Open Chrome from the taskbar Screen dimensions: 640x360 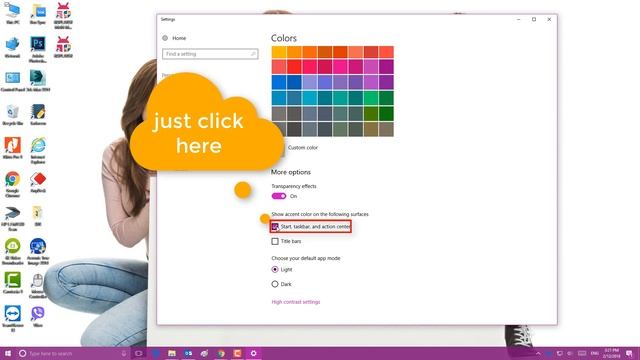click(x=221, y=353)
